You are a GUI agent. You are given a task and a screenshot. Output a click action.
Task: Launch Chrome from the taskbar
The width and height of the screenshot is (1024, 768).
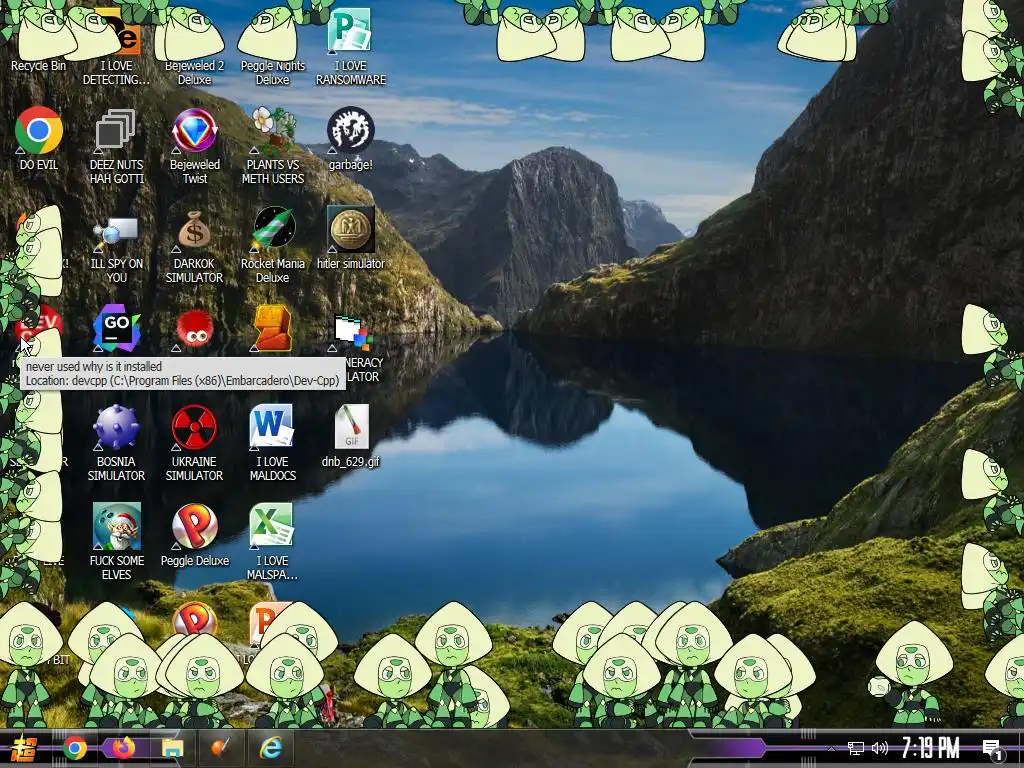click(x=75, y=748)
